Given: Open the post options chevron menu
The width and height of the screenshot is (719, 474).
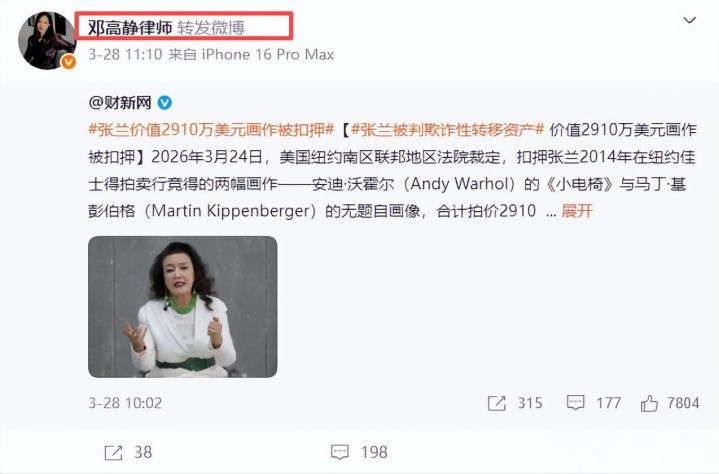Looking at the screenshot, I should coord(689,20).
